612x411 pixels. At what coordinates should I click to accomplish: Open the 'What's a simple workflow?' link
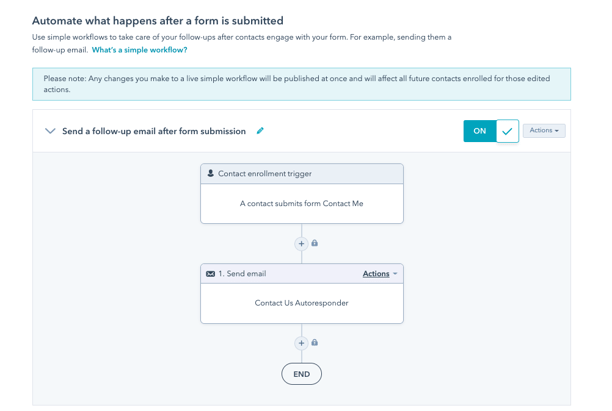coord(139,50)
